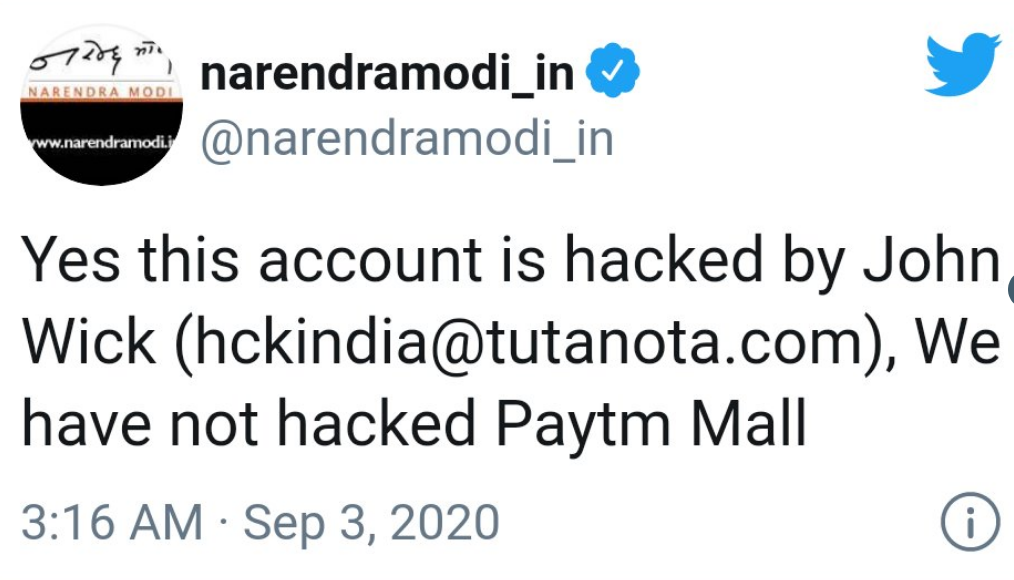Open the tweet info circle icon
Screen dimensions: 1014x580
pos(970,522)
